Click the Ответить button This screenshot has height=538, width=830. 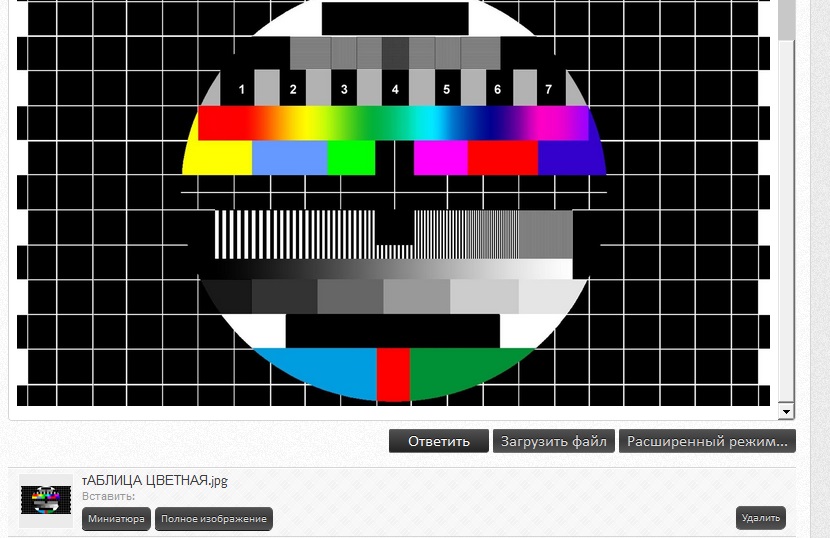tap(439, 441)
